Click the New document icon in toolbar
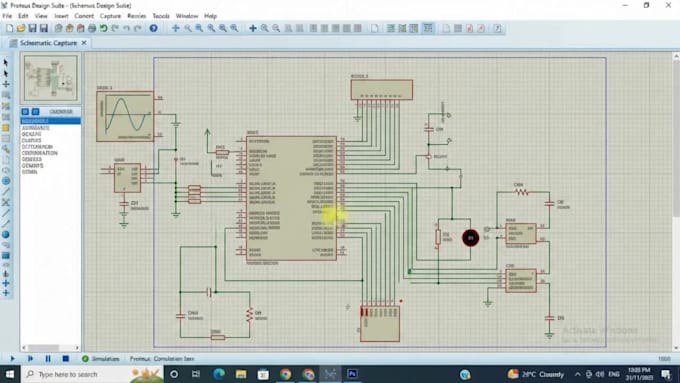The width and height of the screenshot is (680, 383). click(x=10, y=28)
